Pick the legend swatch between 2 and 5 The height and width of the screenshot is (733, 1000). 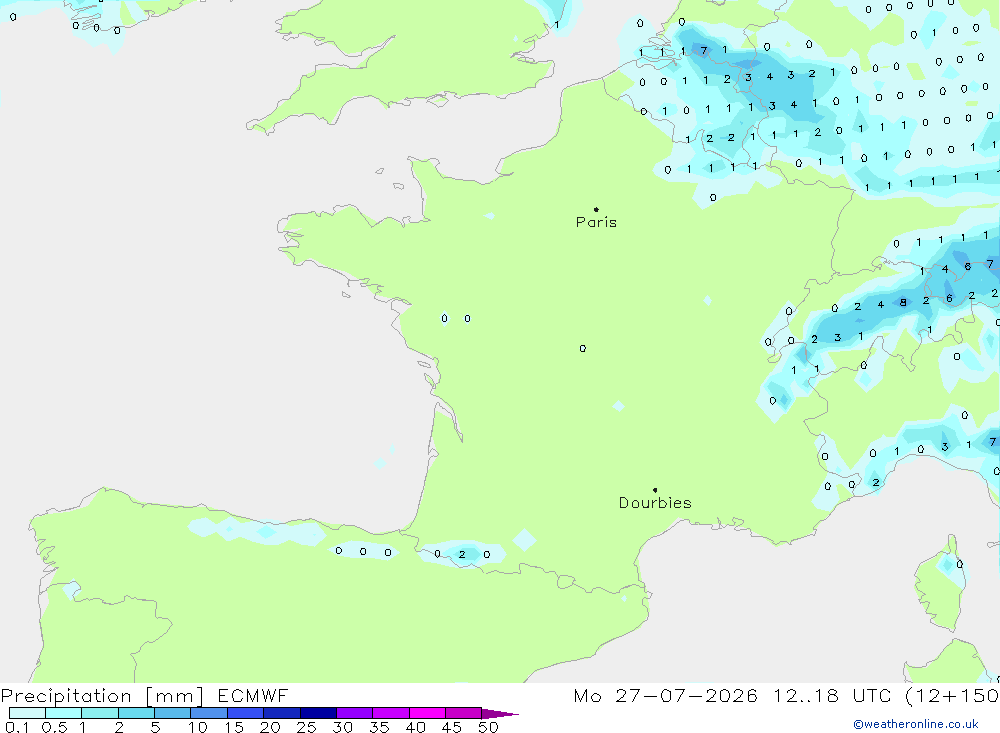(x=136, y=713)
